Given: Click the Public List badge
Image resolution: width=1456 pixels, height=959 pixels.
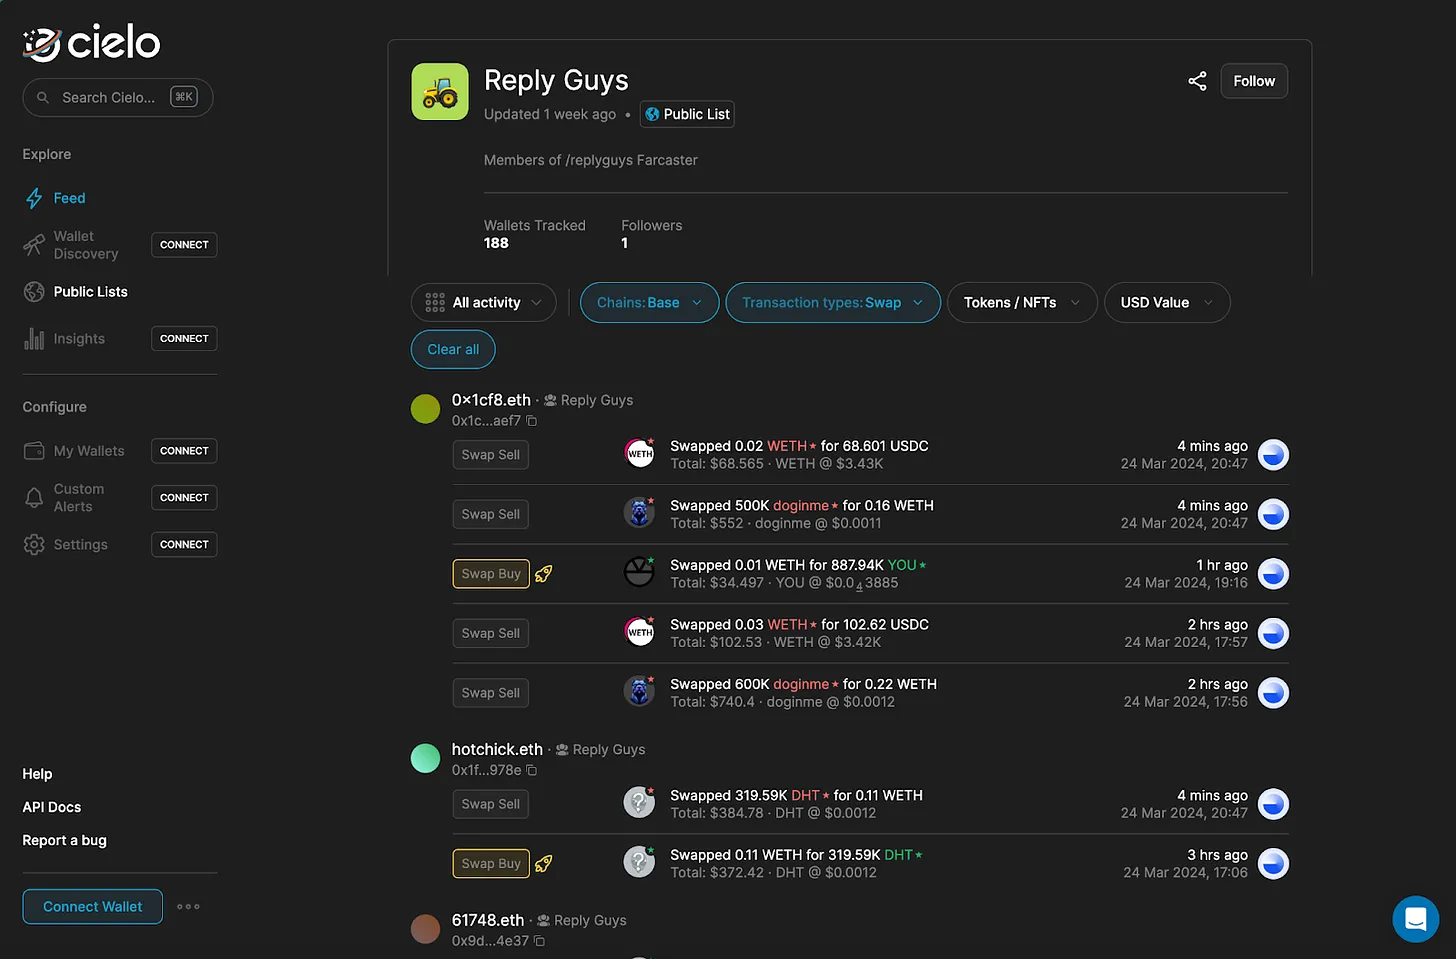Looking at the screenshot, I should tap(687, 114).
